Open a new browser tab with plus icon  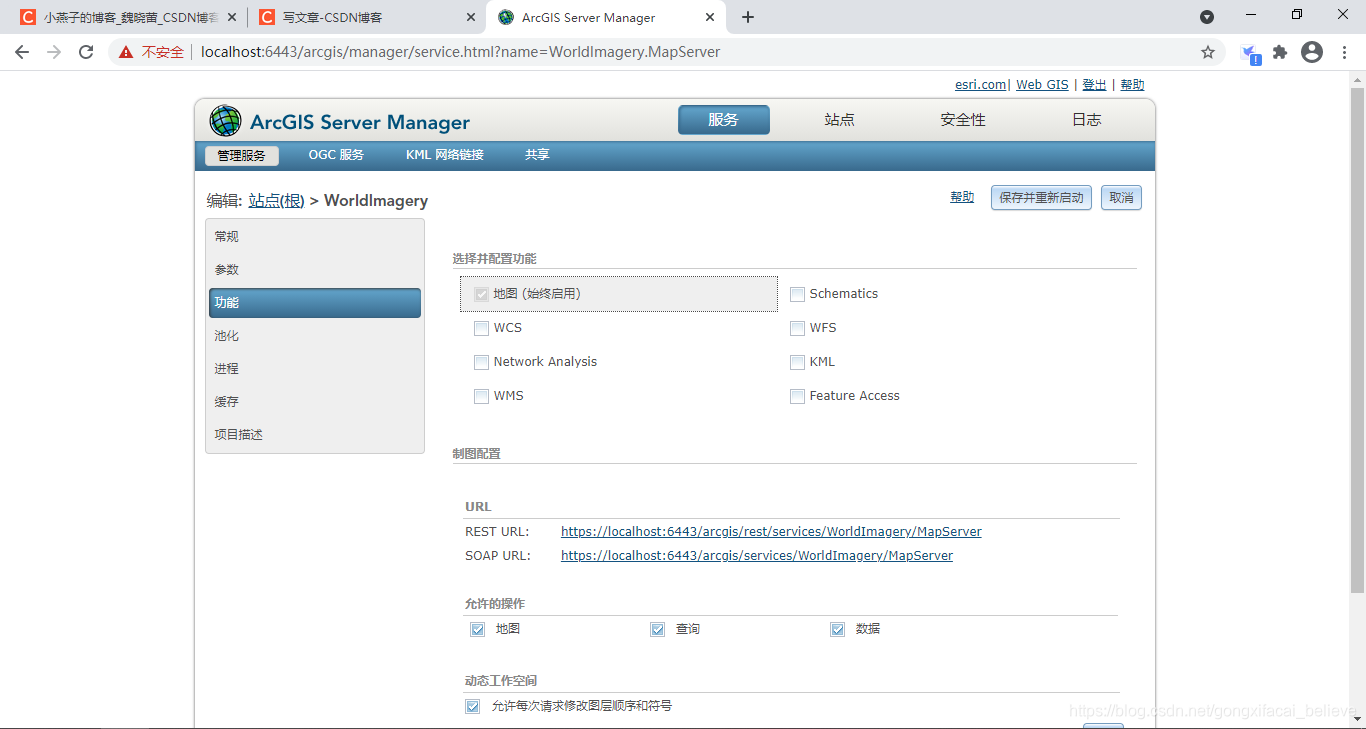[x=748, y=17]
